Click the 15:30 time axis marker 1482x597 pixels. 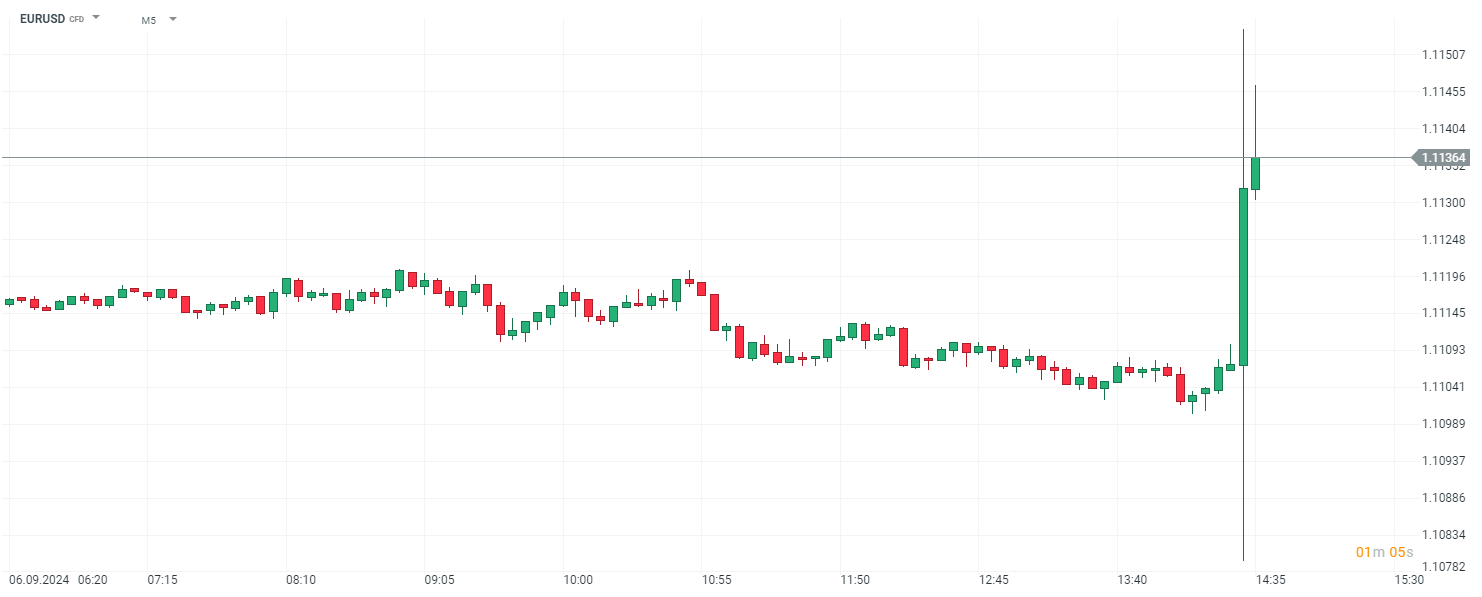1409,580
